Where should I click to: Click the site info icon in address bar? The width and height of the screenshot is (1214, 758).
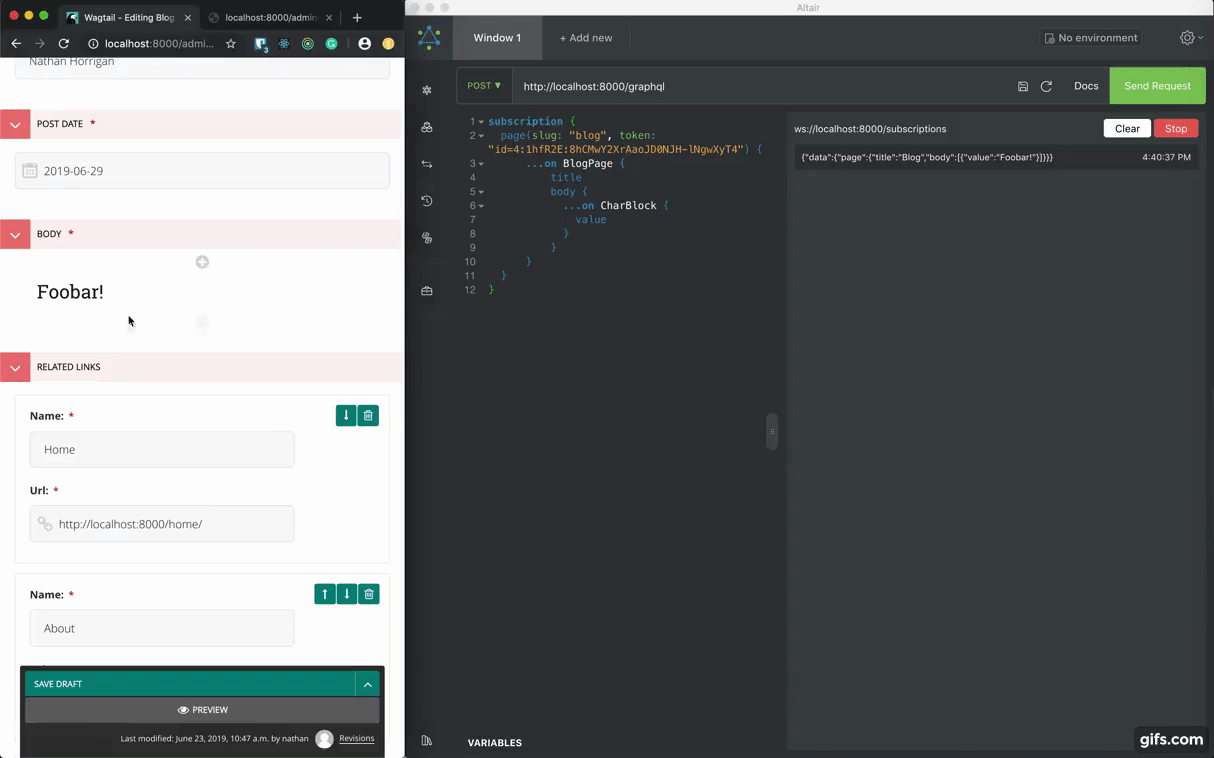point(93,44)
